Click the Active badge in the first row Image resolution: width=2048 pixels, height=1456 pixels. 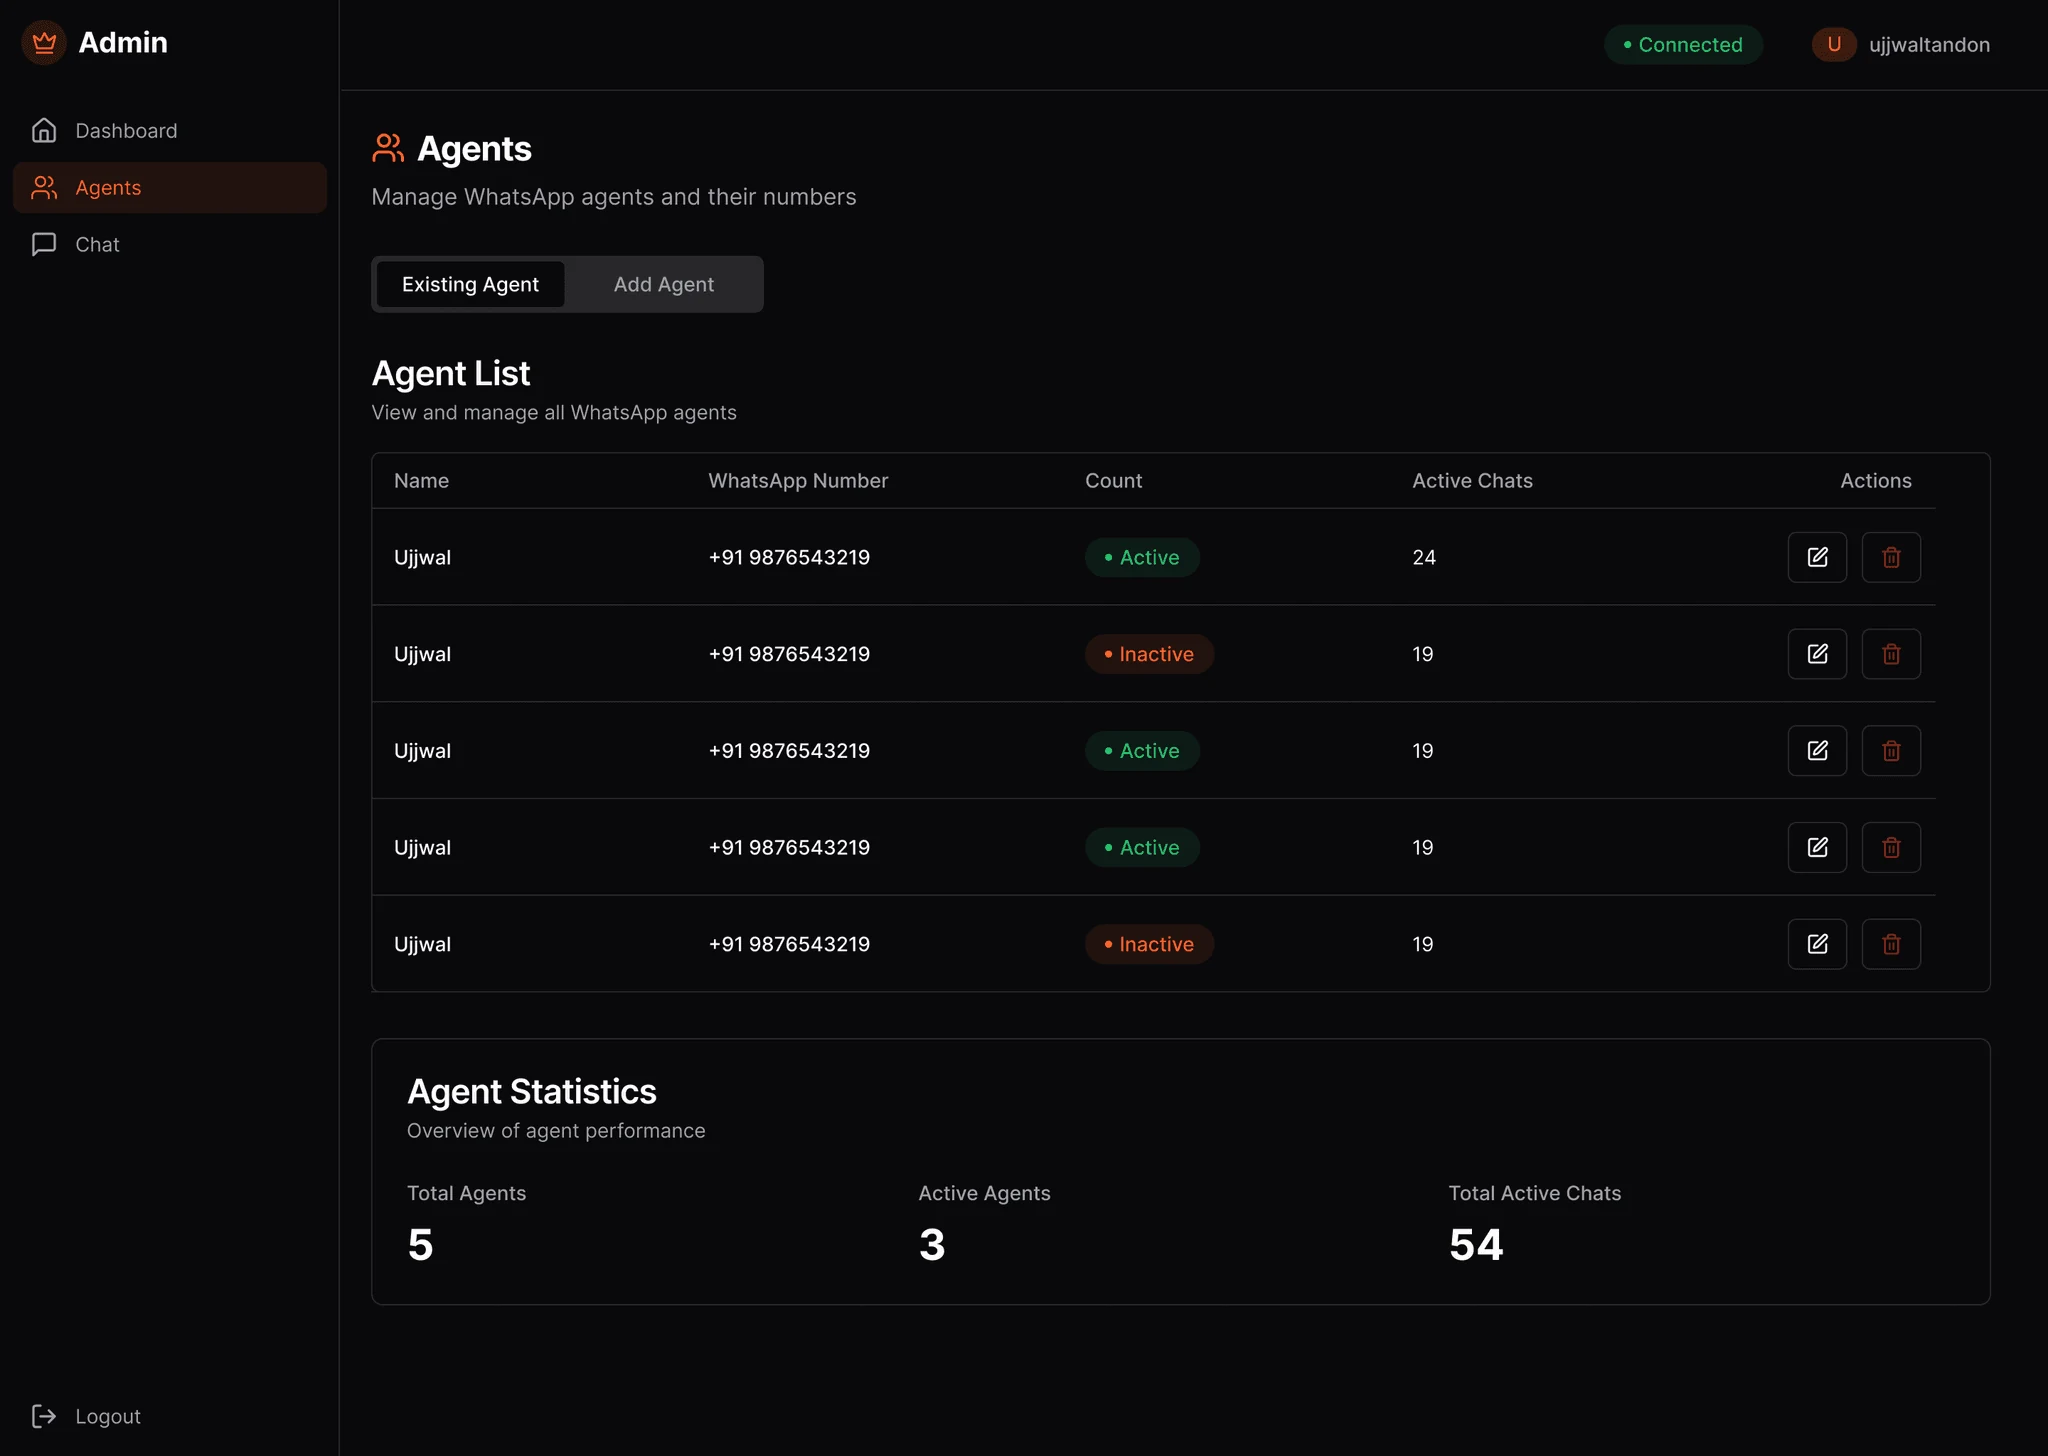(1142, 557)
